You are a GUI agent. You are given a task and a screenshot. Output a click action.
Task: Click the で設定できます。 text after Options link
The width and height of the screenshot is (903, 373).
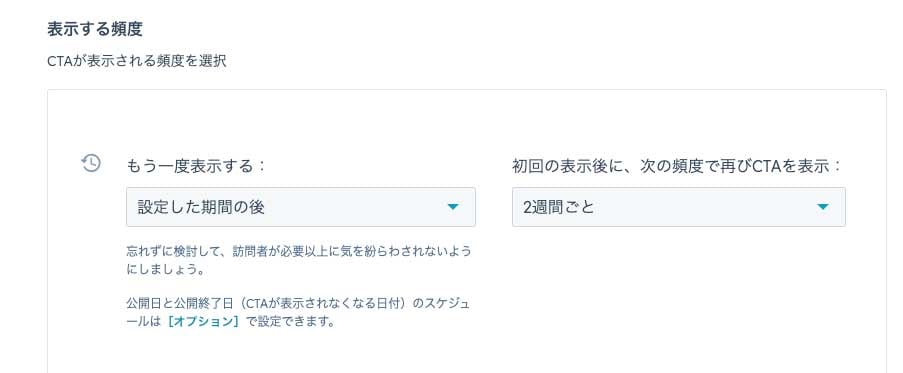tap(290, 322)
